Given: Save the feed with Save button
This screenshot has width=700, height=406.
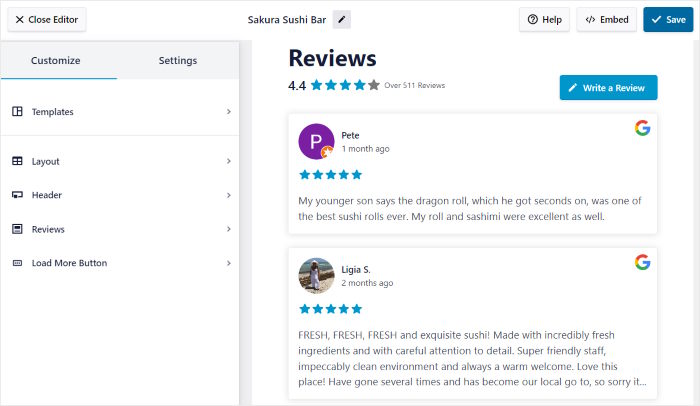Looking at the screenshot, I should pos(668,20).
